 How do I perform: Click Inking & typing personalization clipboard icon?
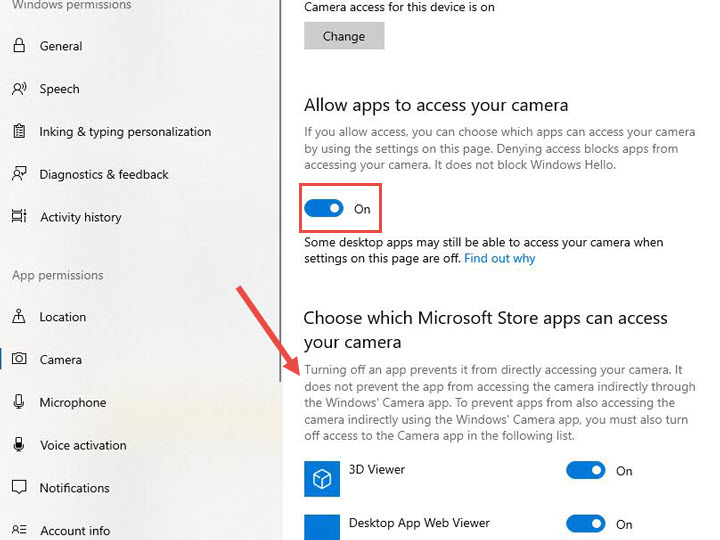19,132
